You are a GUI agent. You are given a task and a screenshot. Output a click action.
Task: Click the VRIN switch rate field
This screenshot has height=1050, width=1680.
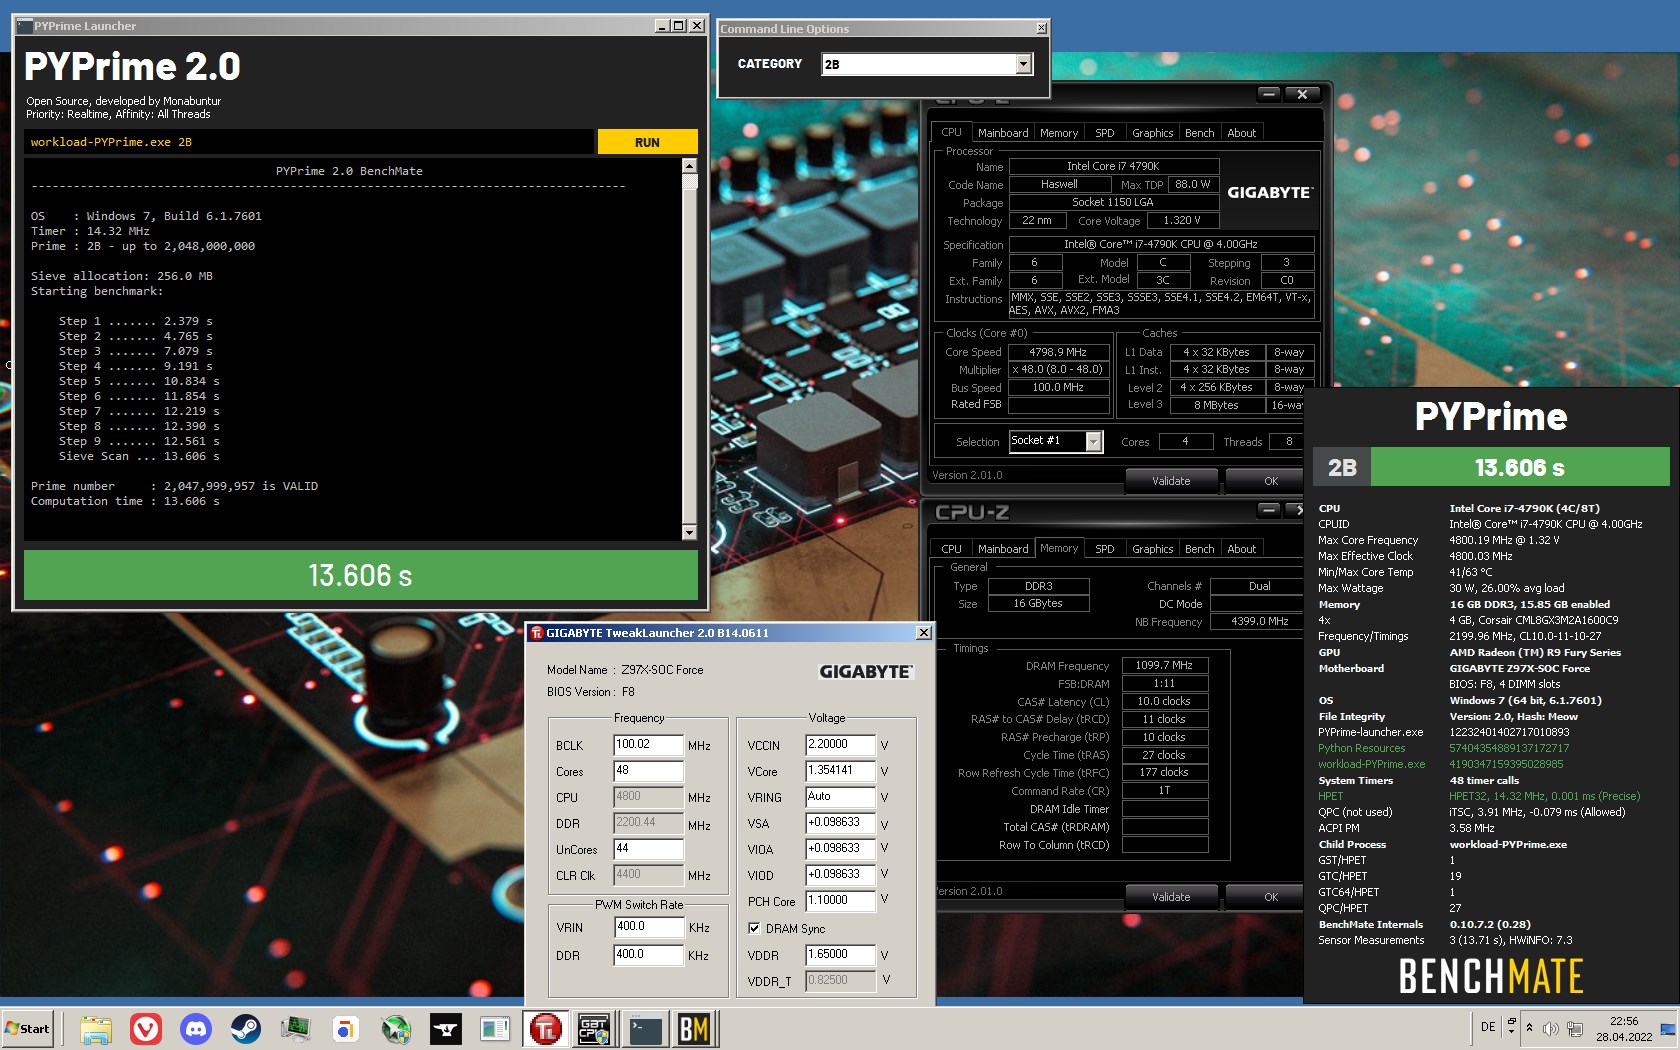pos(648,927)
